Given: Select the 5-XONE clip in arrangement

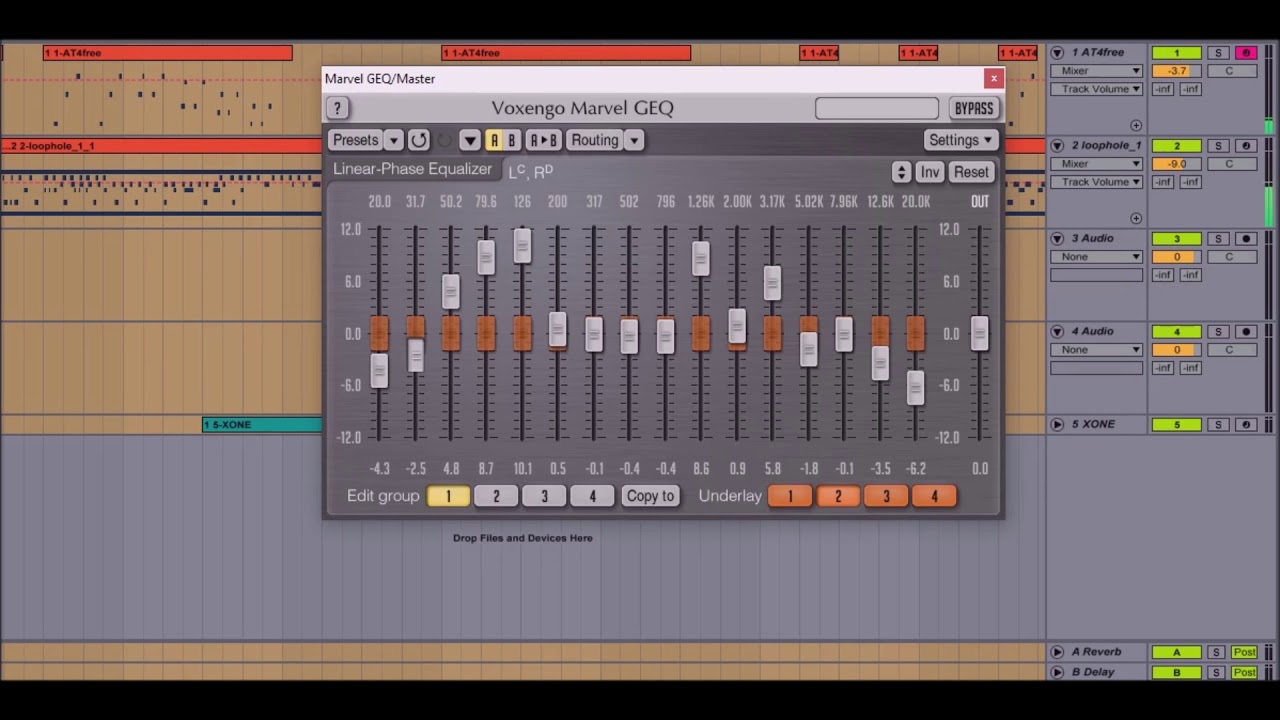Looking at the screenshot, I should 262,425.
